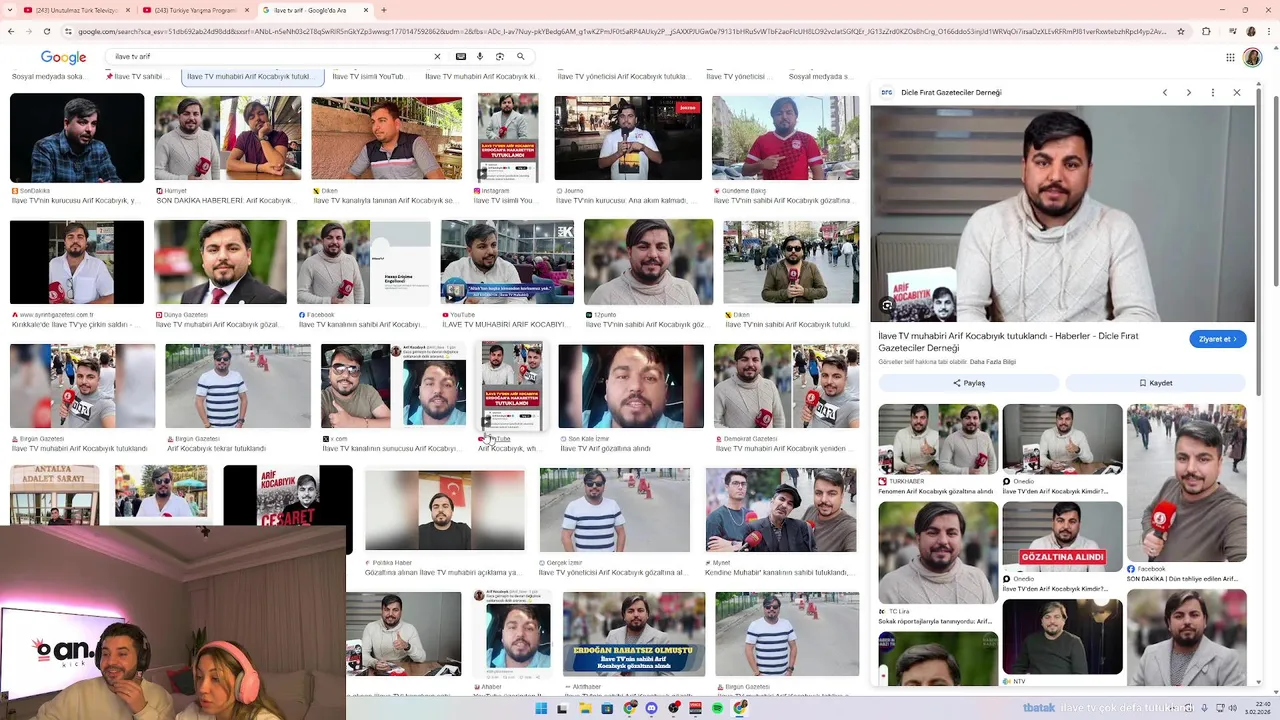This screenshot has width=1280, height=720.
Task: Open the preview panel three-dot menu
Action: 1213,92
